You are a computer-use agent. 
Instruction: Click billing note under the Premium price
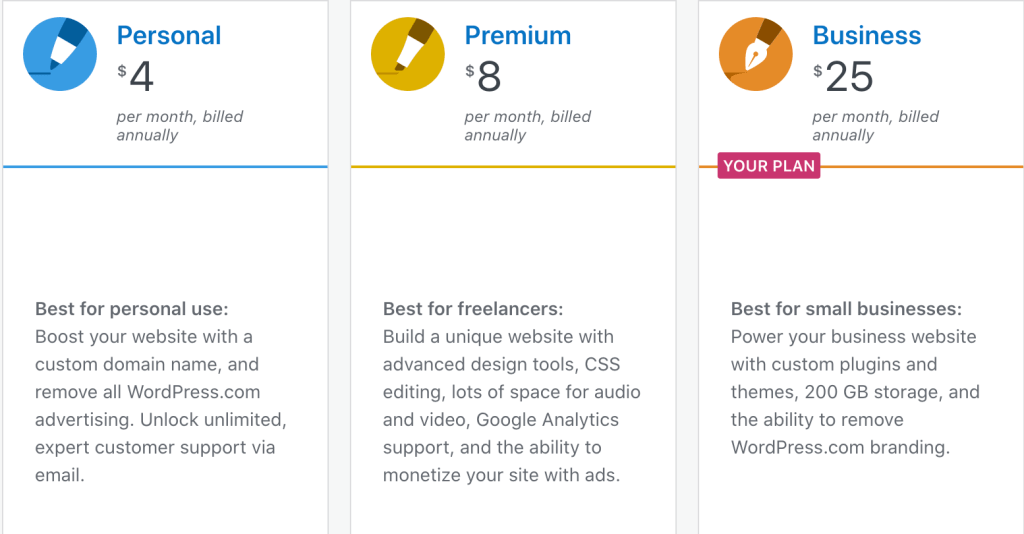[528, 126]
